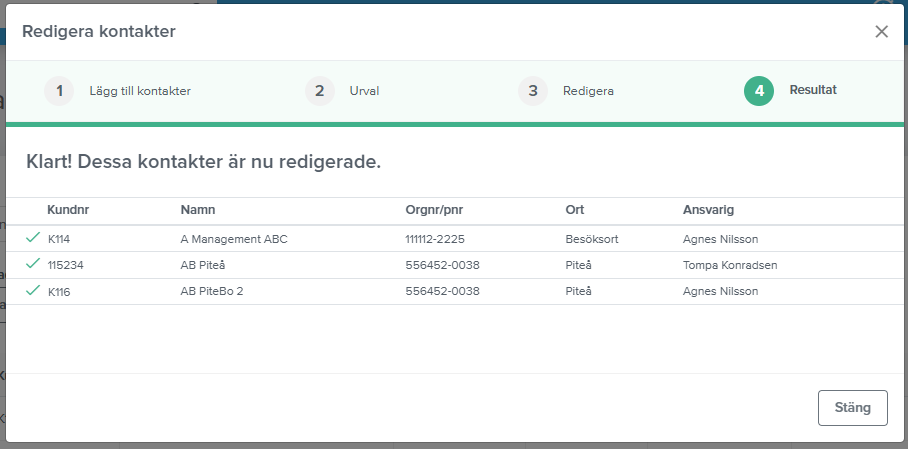
Task: Click the green checkmark for K116
Action: click(33, 290)
